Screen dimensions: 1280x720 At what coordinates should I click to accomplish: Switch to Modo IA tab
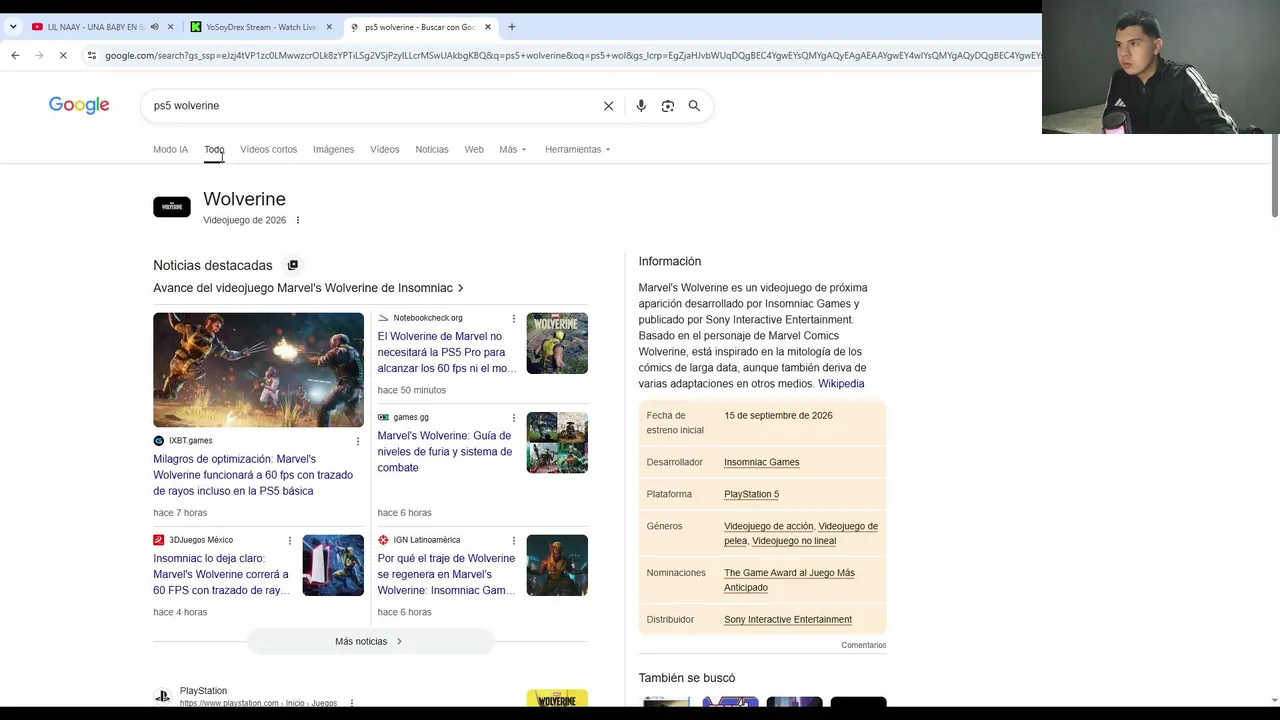[x=170, y=149]
